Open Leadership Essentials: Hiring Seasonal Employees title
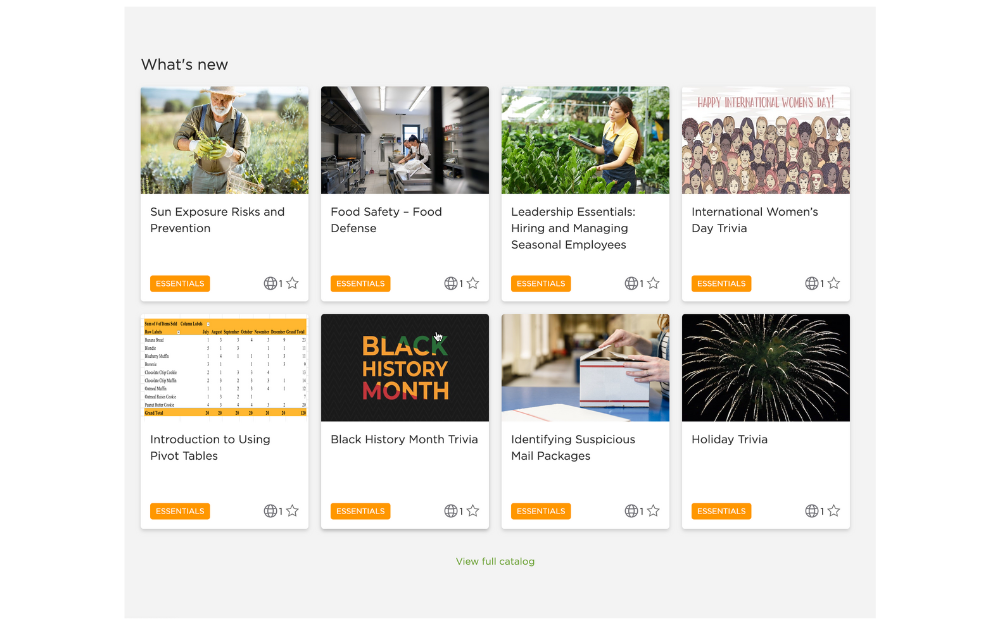 [573, 228]
